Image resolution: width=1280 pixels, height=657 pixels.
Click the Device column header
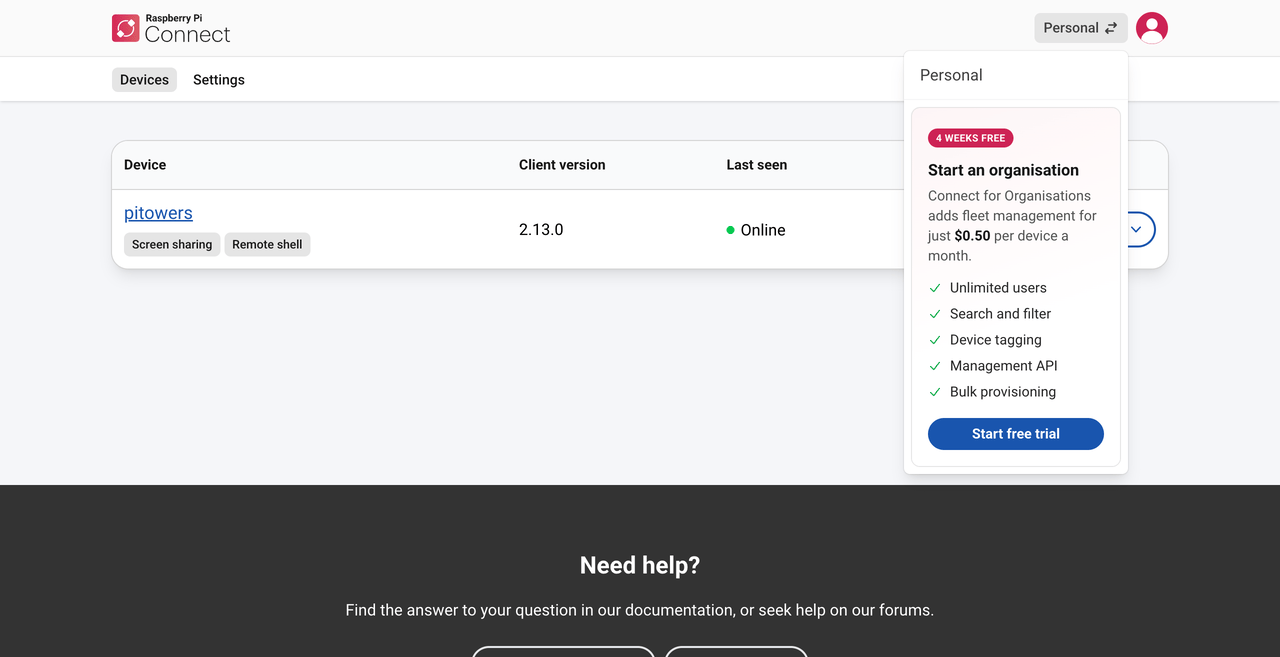(145, 165)
